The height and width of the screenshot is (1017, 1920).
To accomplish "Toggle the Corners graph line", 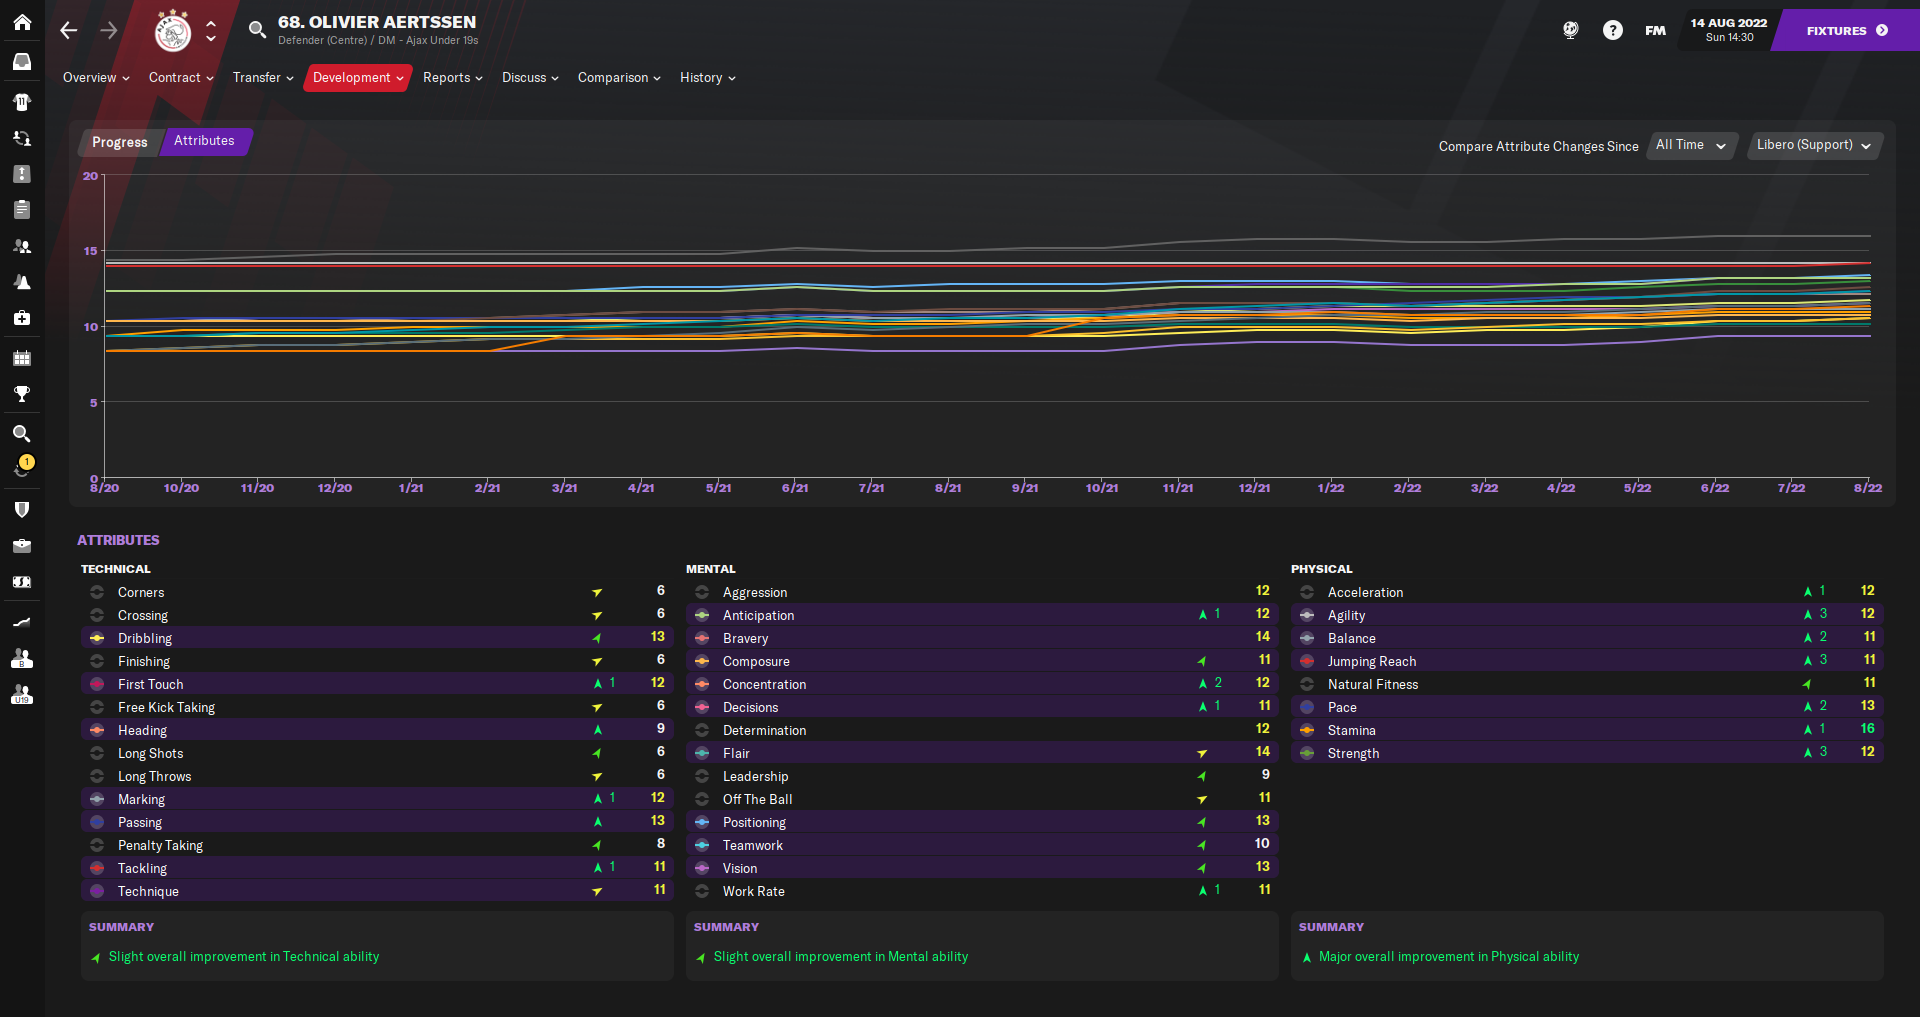I will pyautogui.click(x=97, y=592).
